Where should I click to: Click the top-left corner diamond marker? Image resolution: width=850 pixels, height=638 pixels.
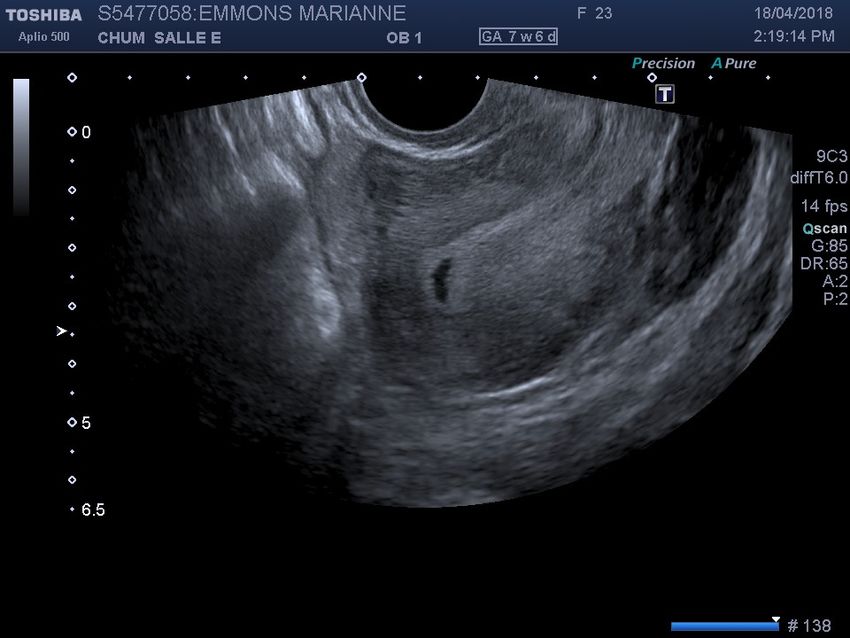click(71, 77)
